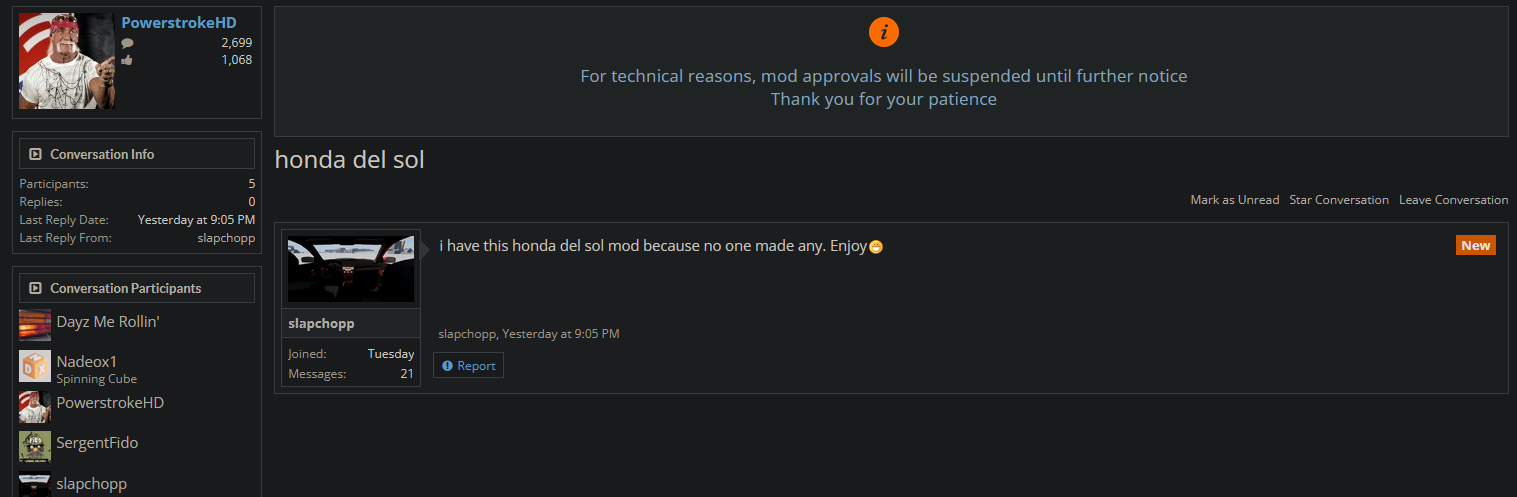Collapse the Conversation Info panel toggle icon
Screen dimensions: 1517x497
pyautogui.click(x=36, y=154)
